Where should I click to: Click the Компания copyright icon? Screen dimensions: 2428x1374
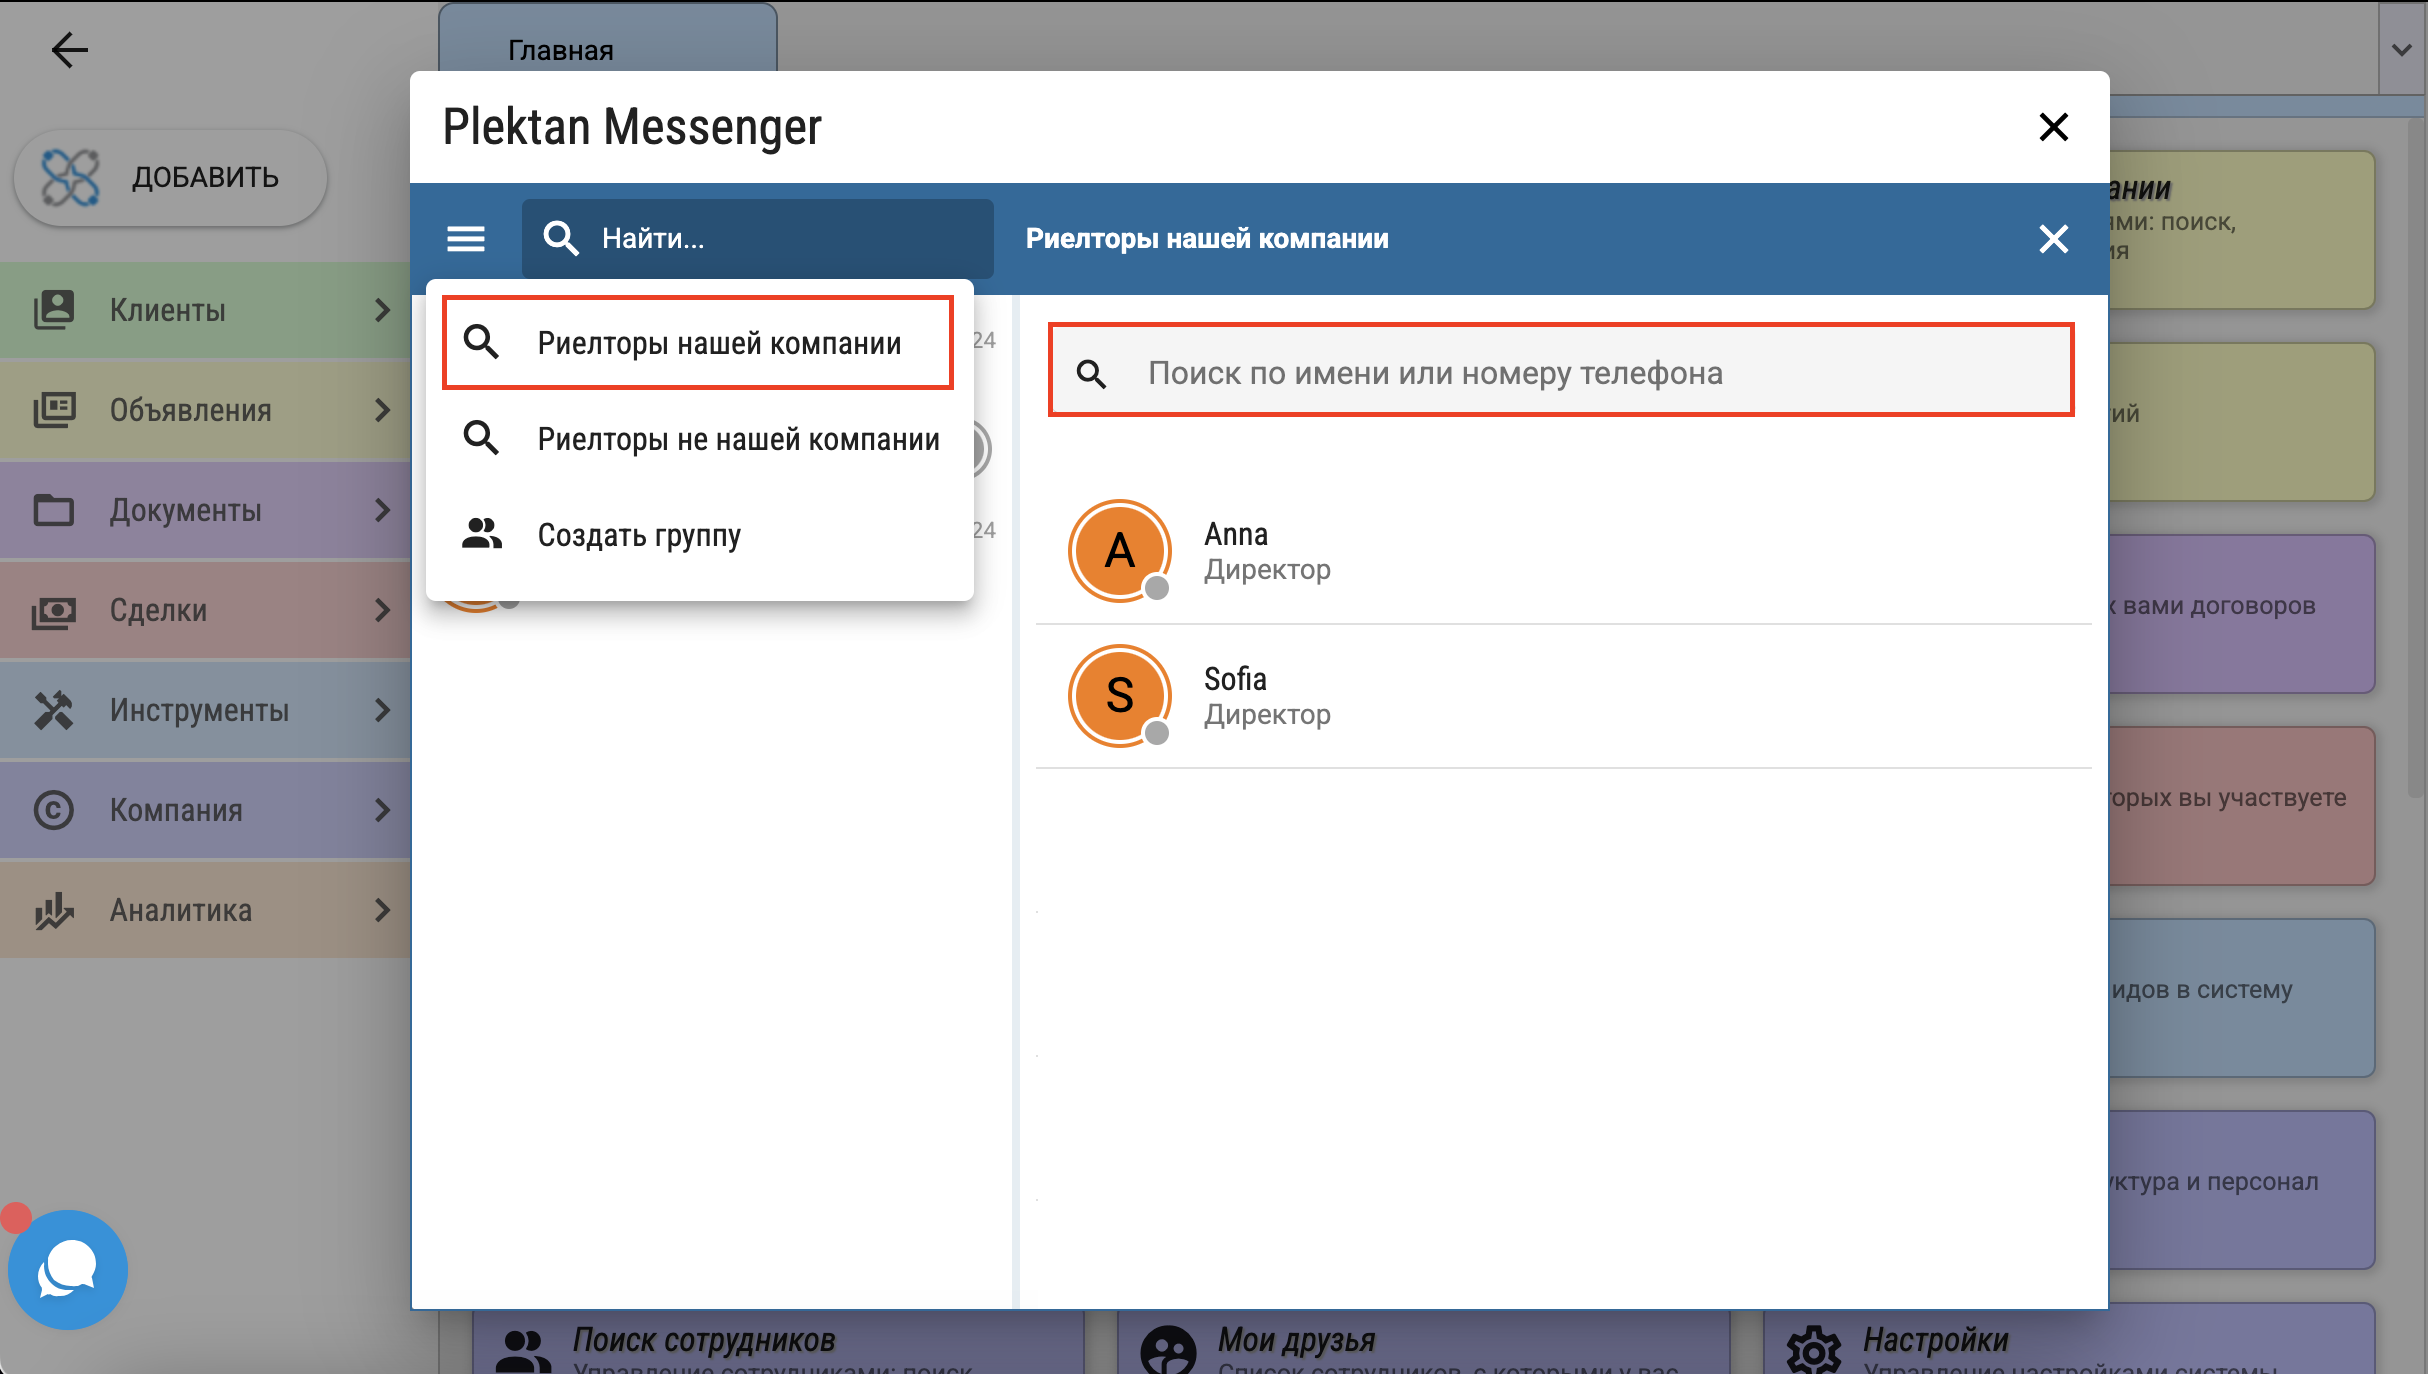[54, 810]
